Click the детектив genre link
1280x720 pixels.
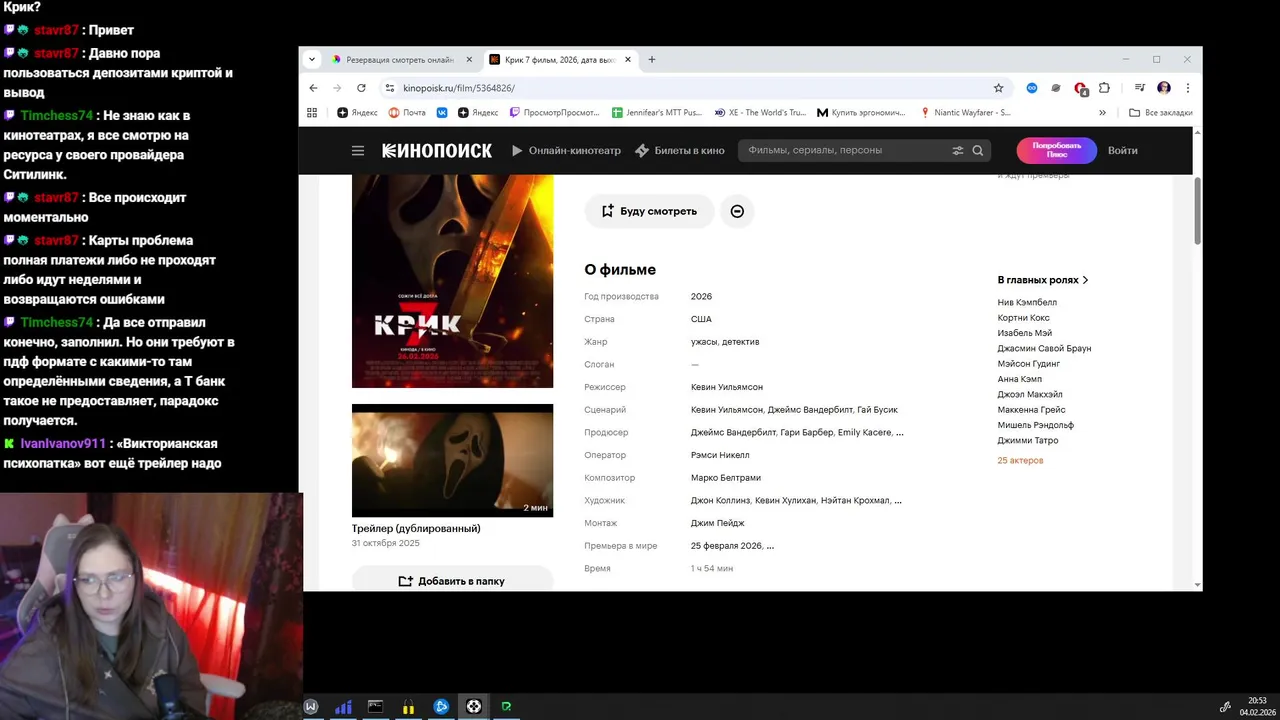[740, 342]
